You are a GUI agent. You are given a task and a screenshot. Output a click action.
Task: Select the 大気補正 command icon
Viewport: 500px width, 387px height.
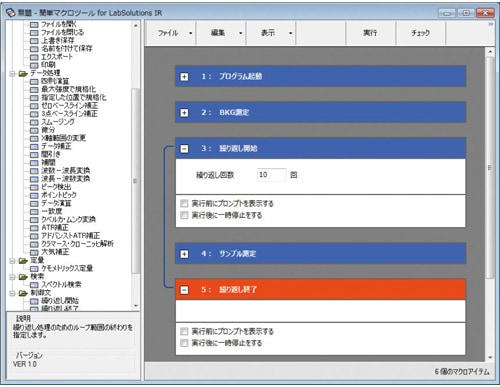(34, 252)
